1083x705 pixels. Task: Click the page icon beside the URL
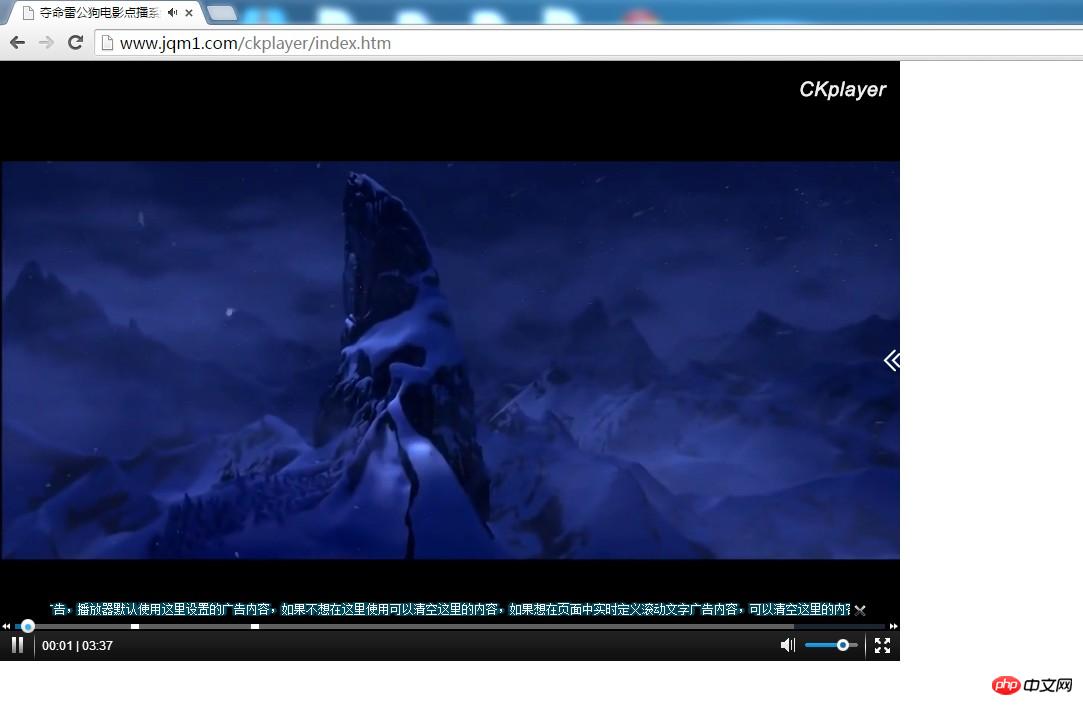(107, 43)
